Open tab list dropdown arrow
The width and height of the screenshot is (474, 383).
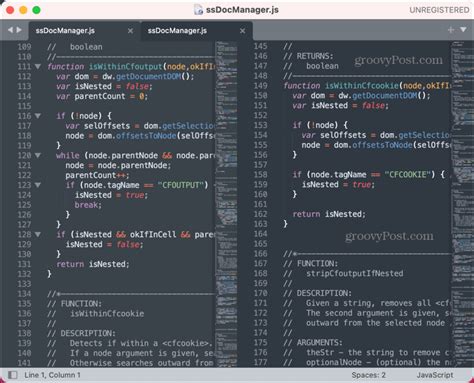click(463, 30)
